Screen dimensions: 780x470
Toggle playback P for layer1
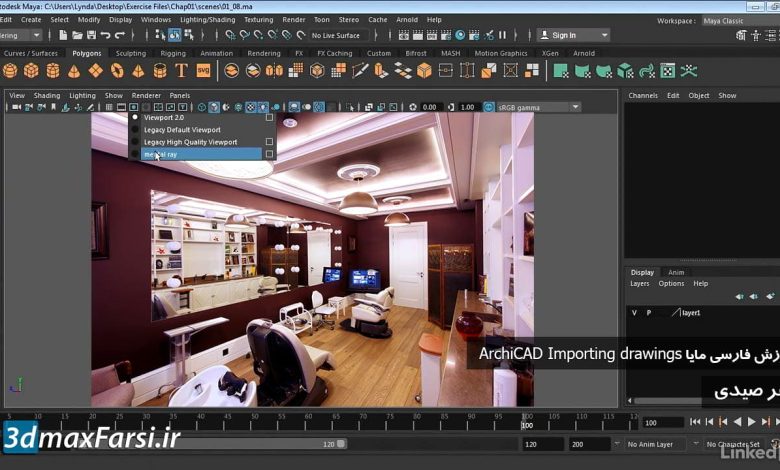click(x=649, y=313)
